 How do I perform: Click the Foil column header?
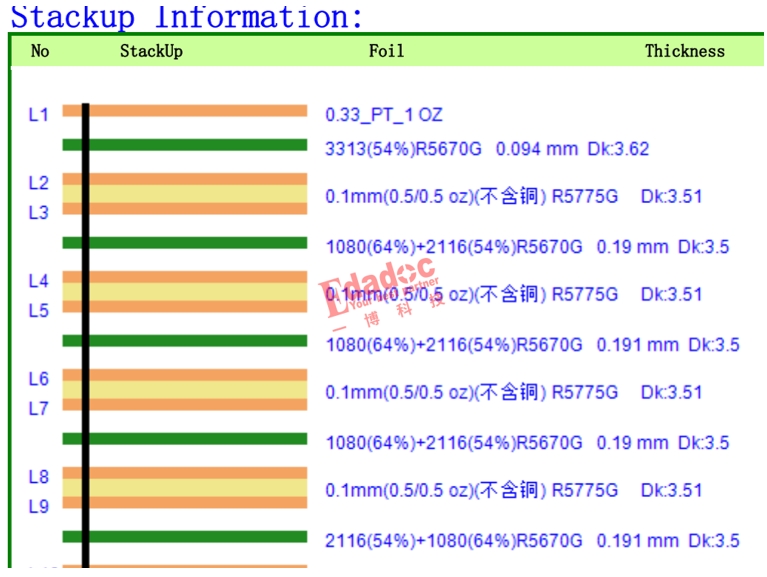tap(386, 51)
